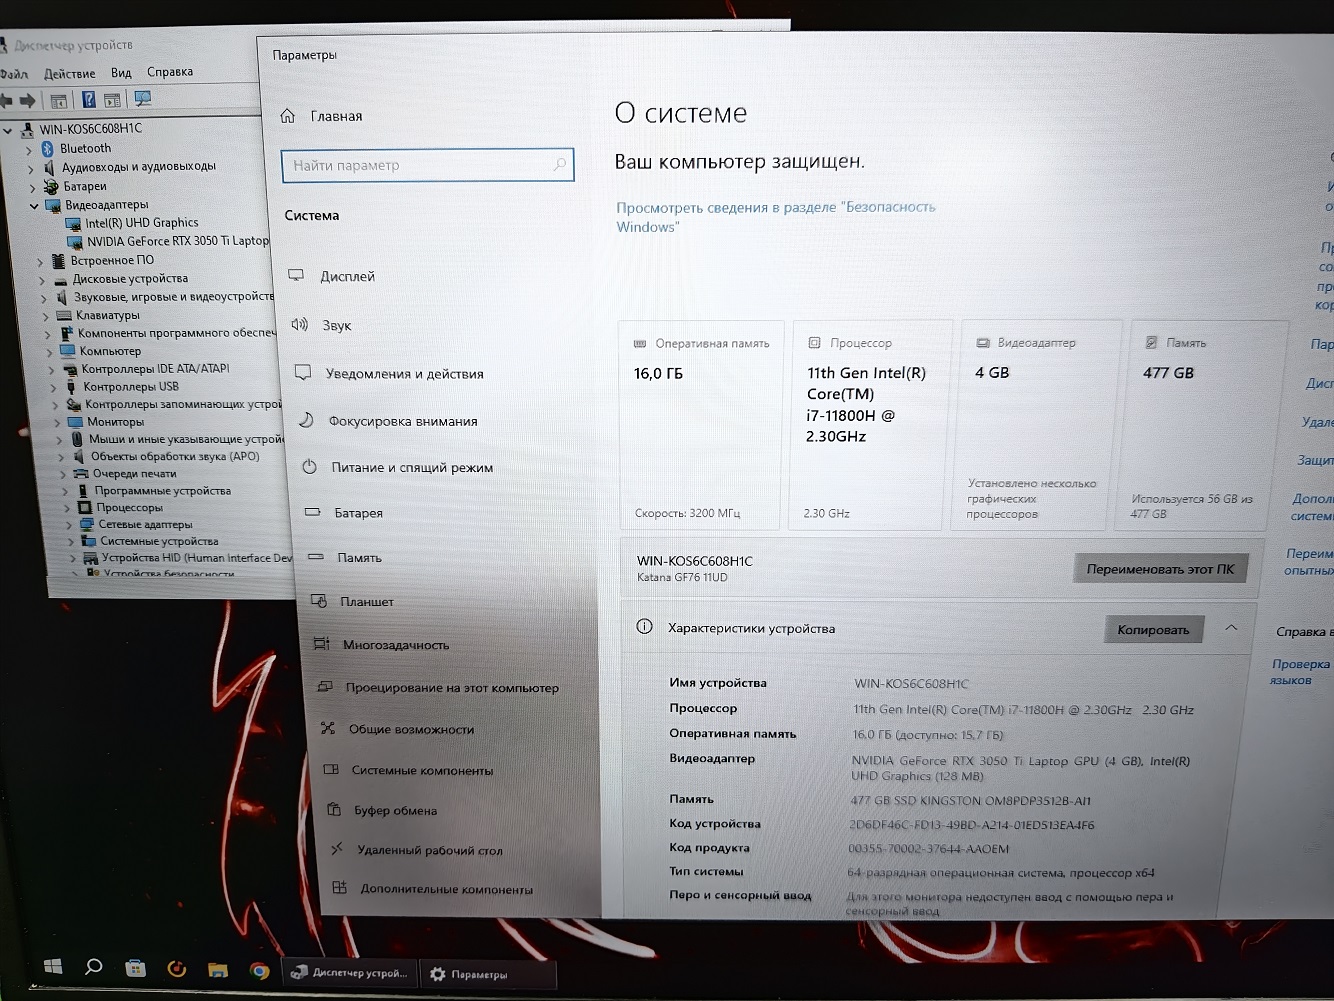Viewport: 1334px width, 1001px height.
Task: Open the Видеоадаптер 4 GB card
Action: 1036,424
